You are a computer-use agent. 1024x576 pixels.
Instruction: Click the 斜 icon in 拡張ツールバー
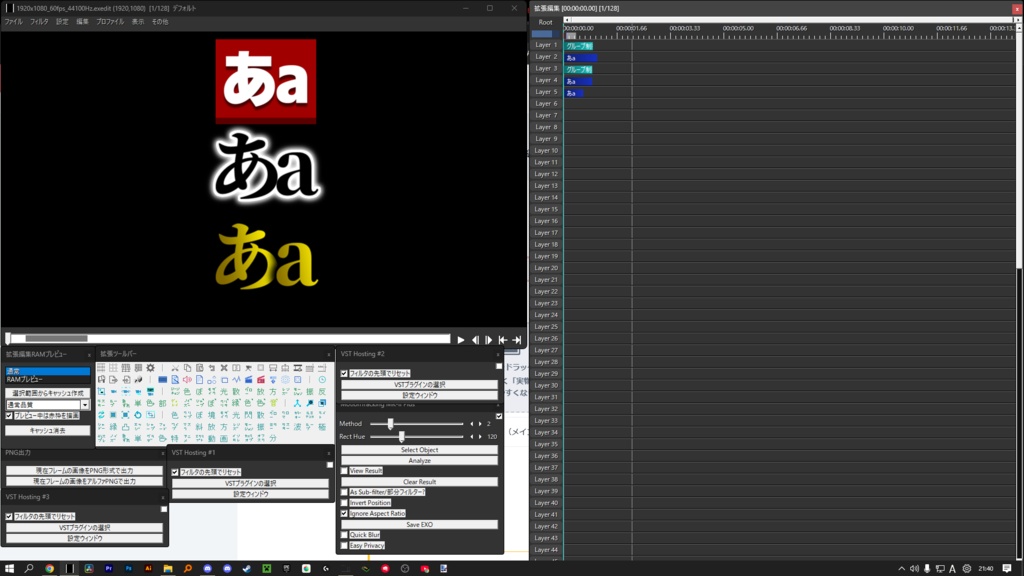coord(199,426)
